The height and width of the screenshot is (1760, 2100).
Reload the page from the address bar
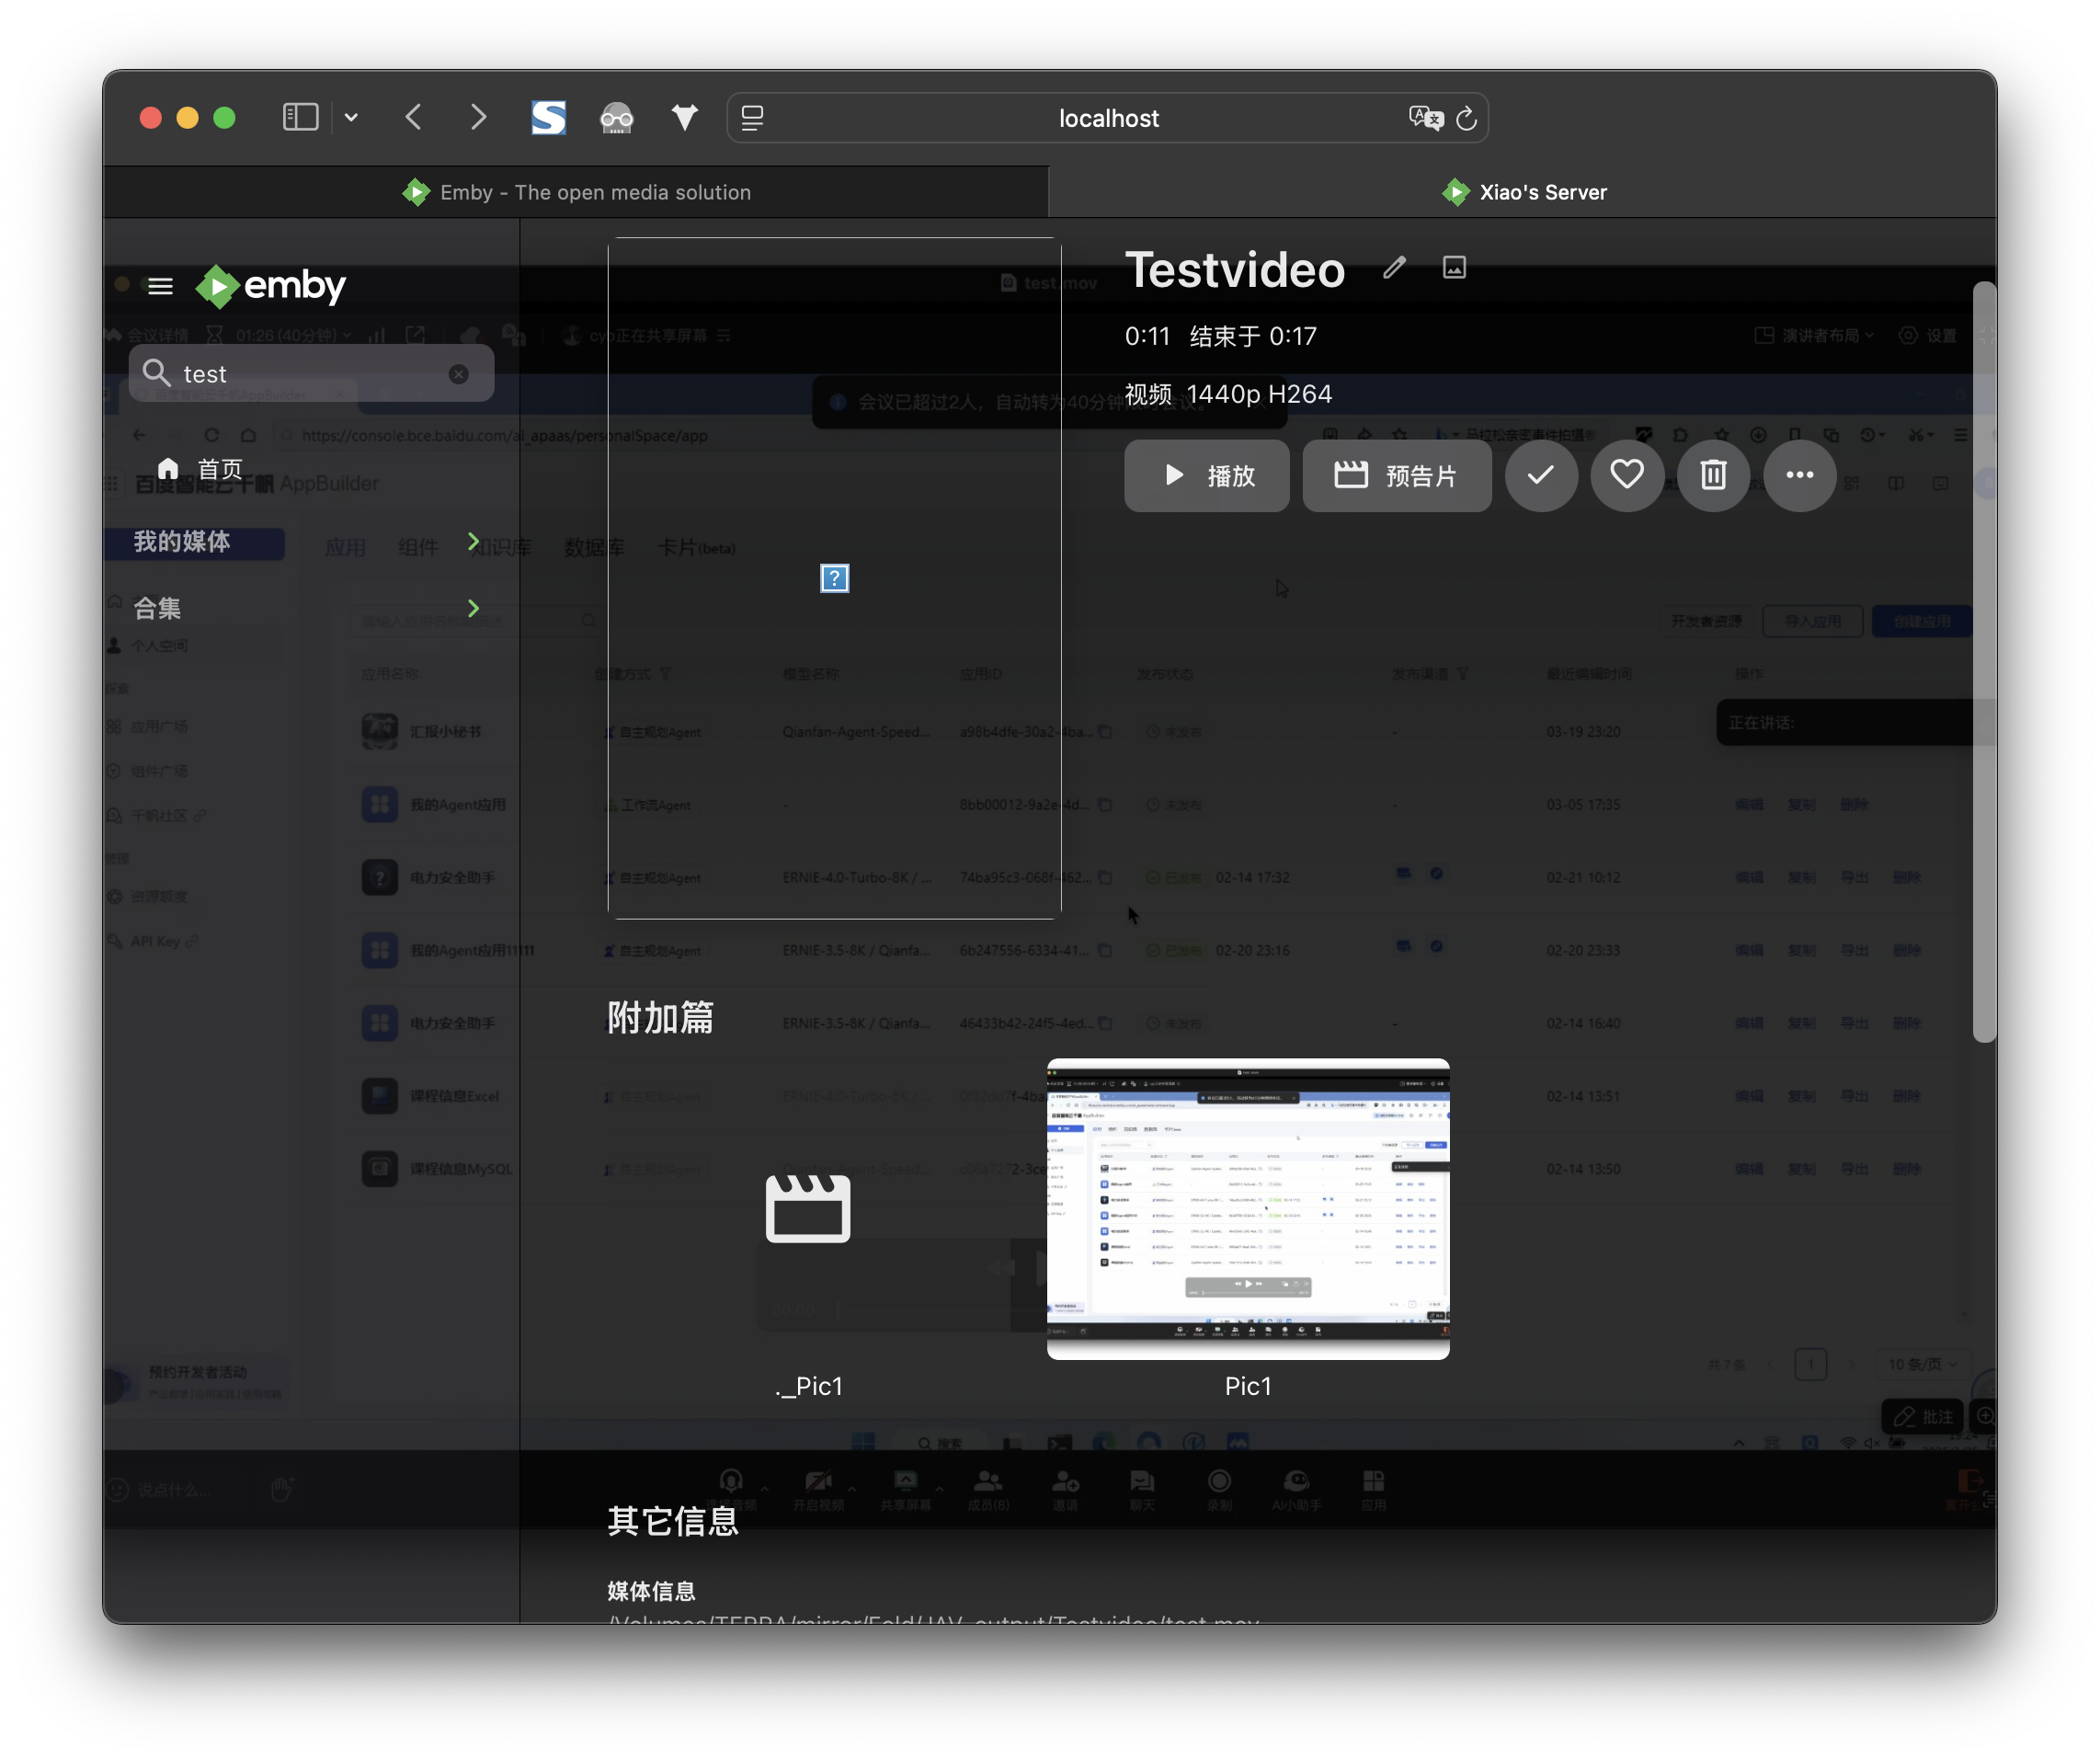(x=1466, y=117)
